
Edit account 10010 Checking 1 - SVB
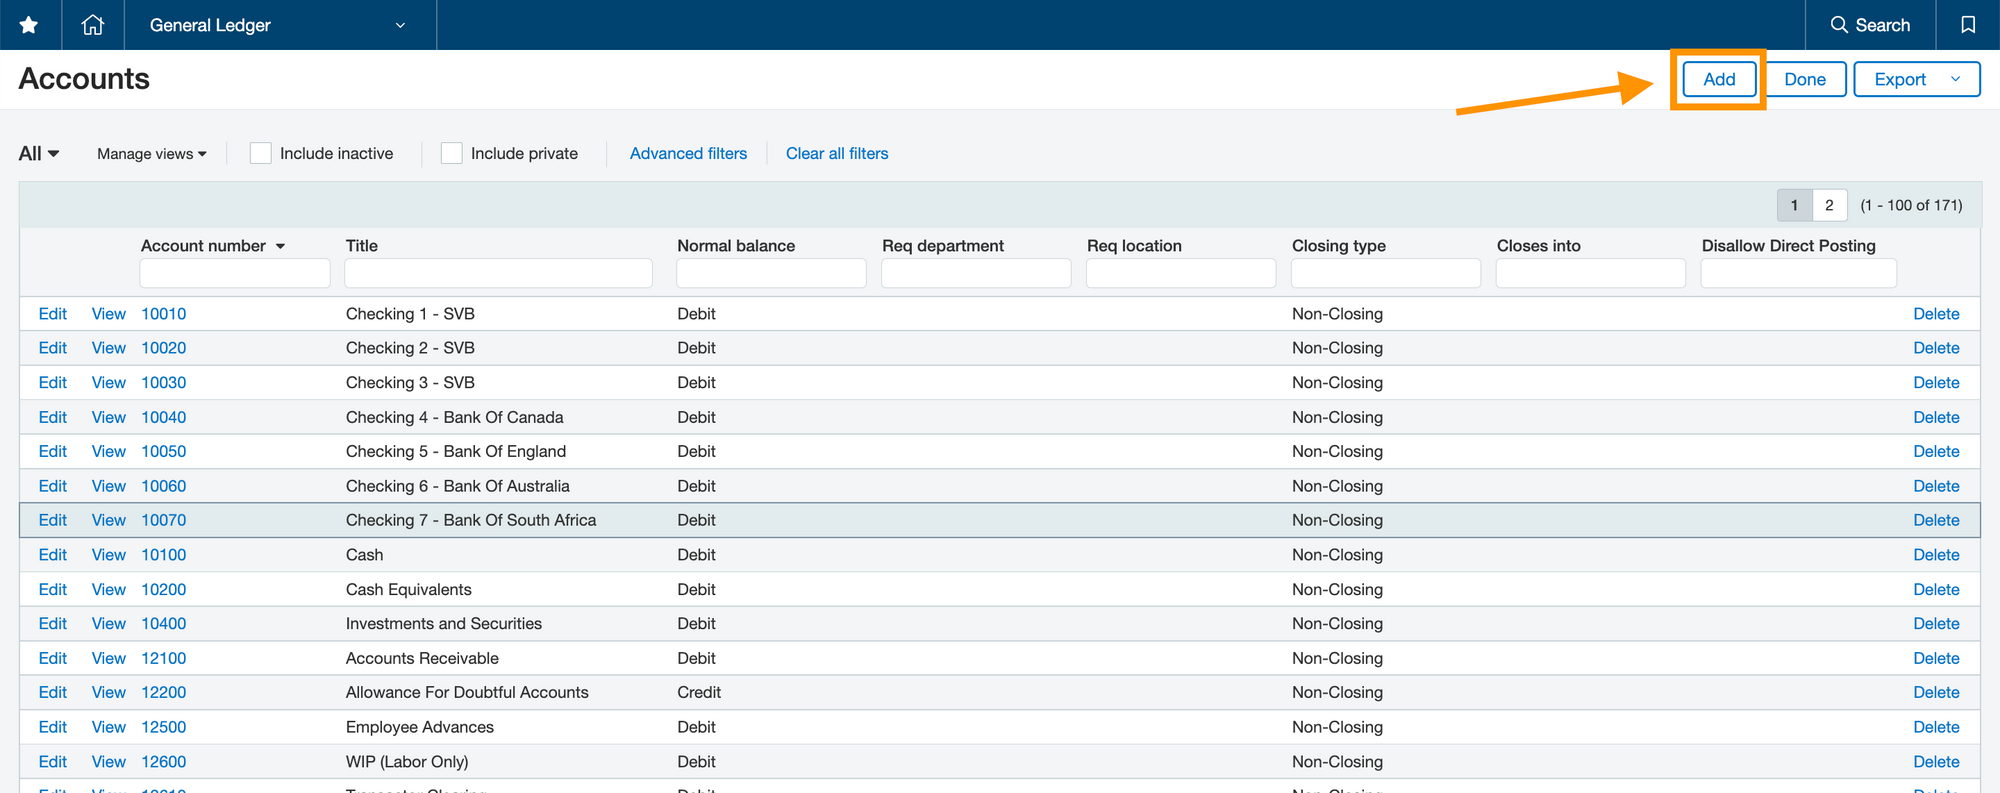(52, 314)
